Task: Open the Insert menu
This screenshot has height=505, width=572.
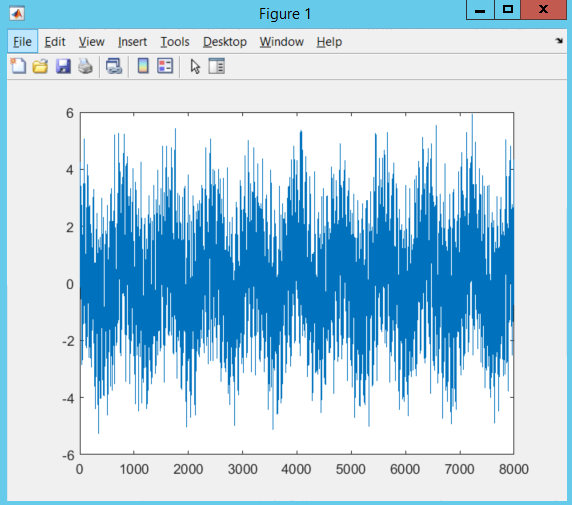Action: click(132, 42)
